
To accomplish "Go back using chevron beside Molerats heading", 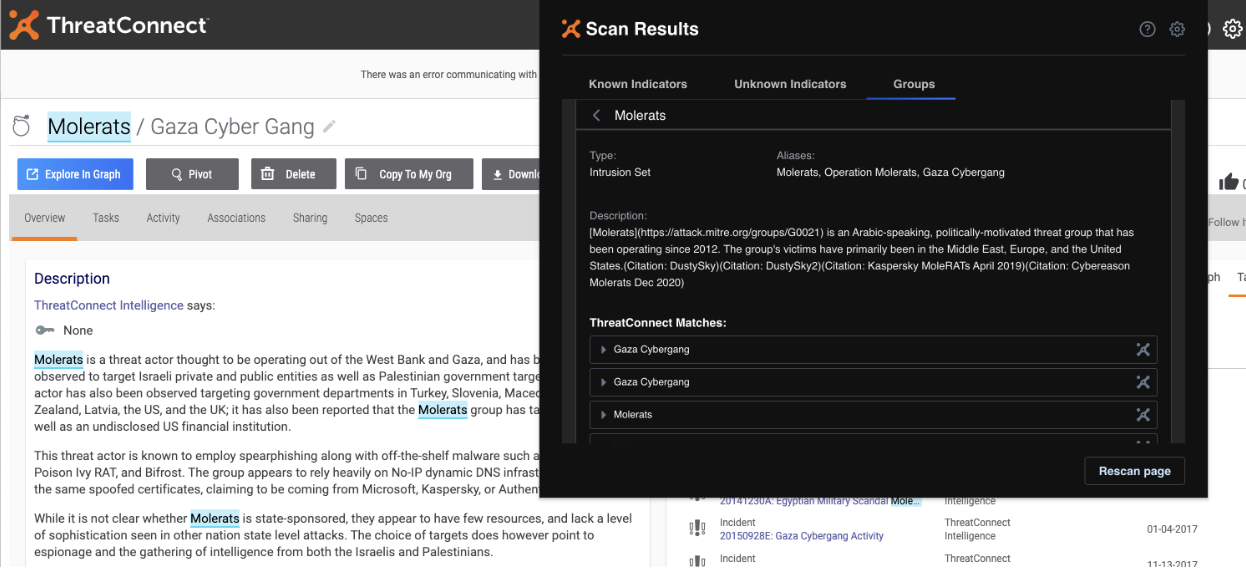I will click(x=597, y=116).
